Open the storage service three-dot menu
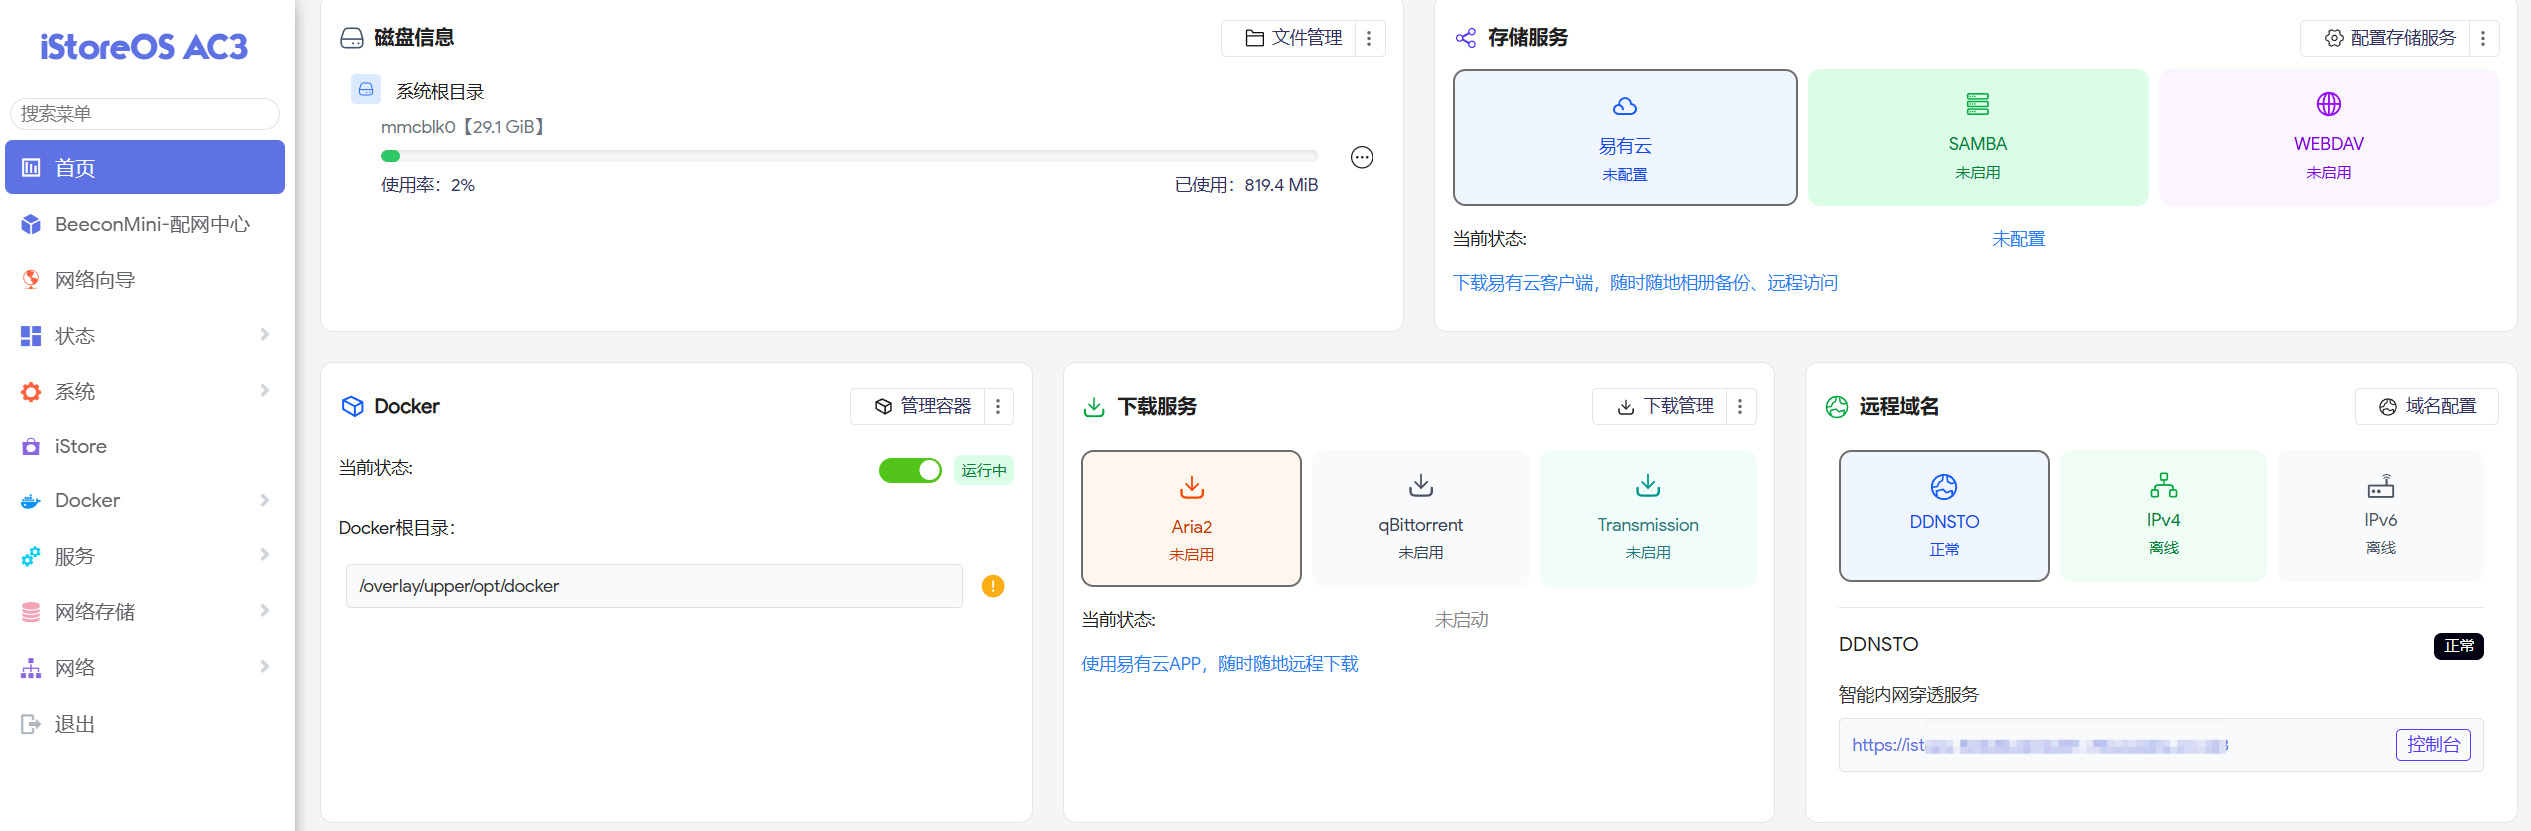 point(2482,38)
